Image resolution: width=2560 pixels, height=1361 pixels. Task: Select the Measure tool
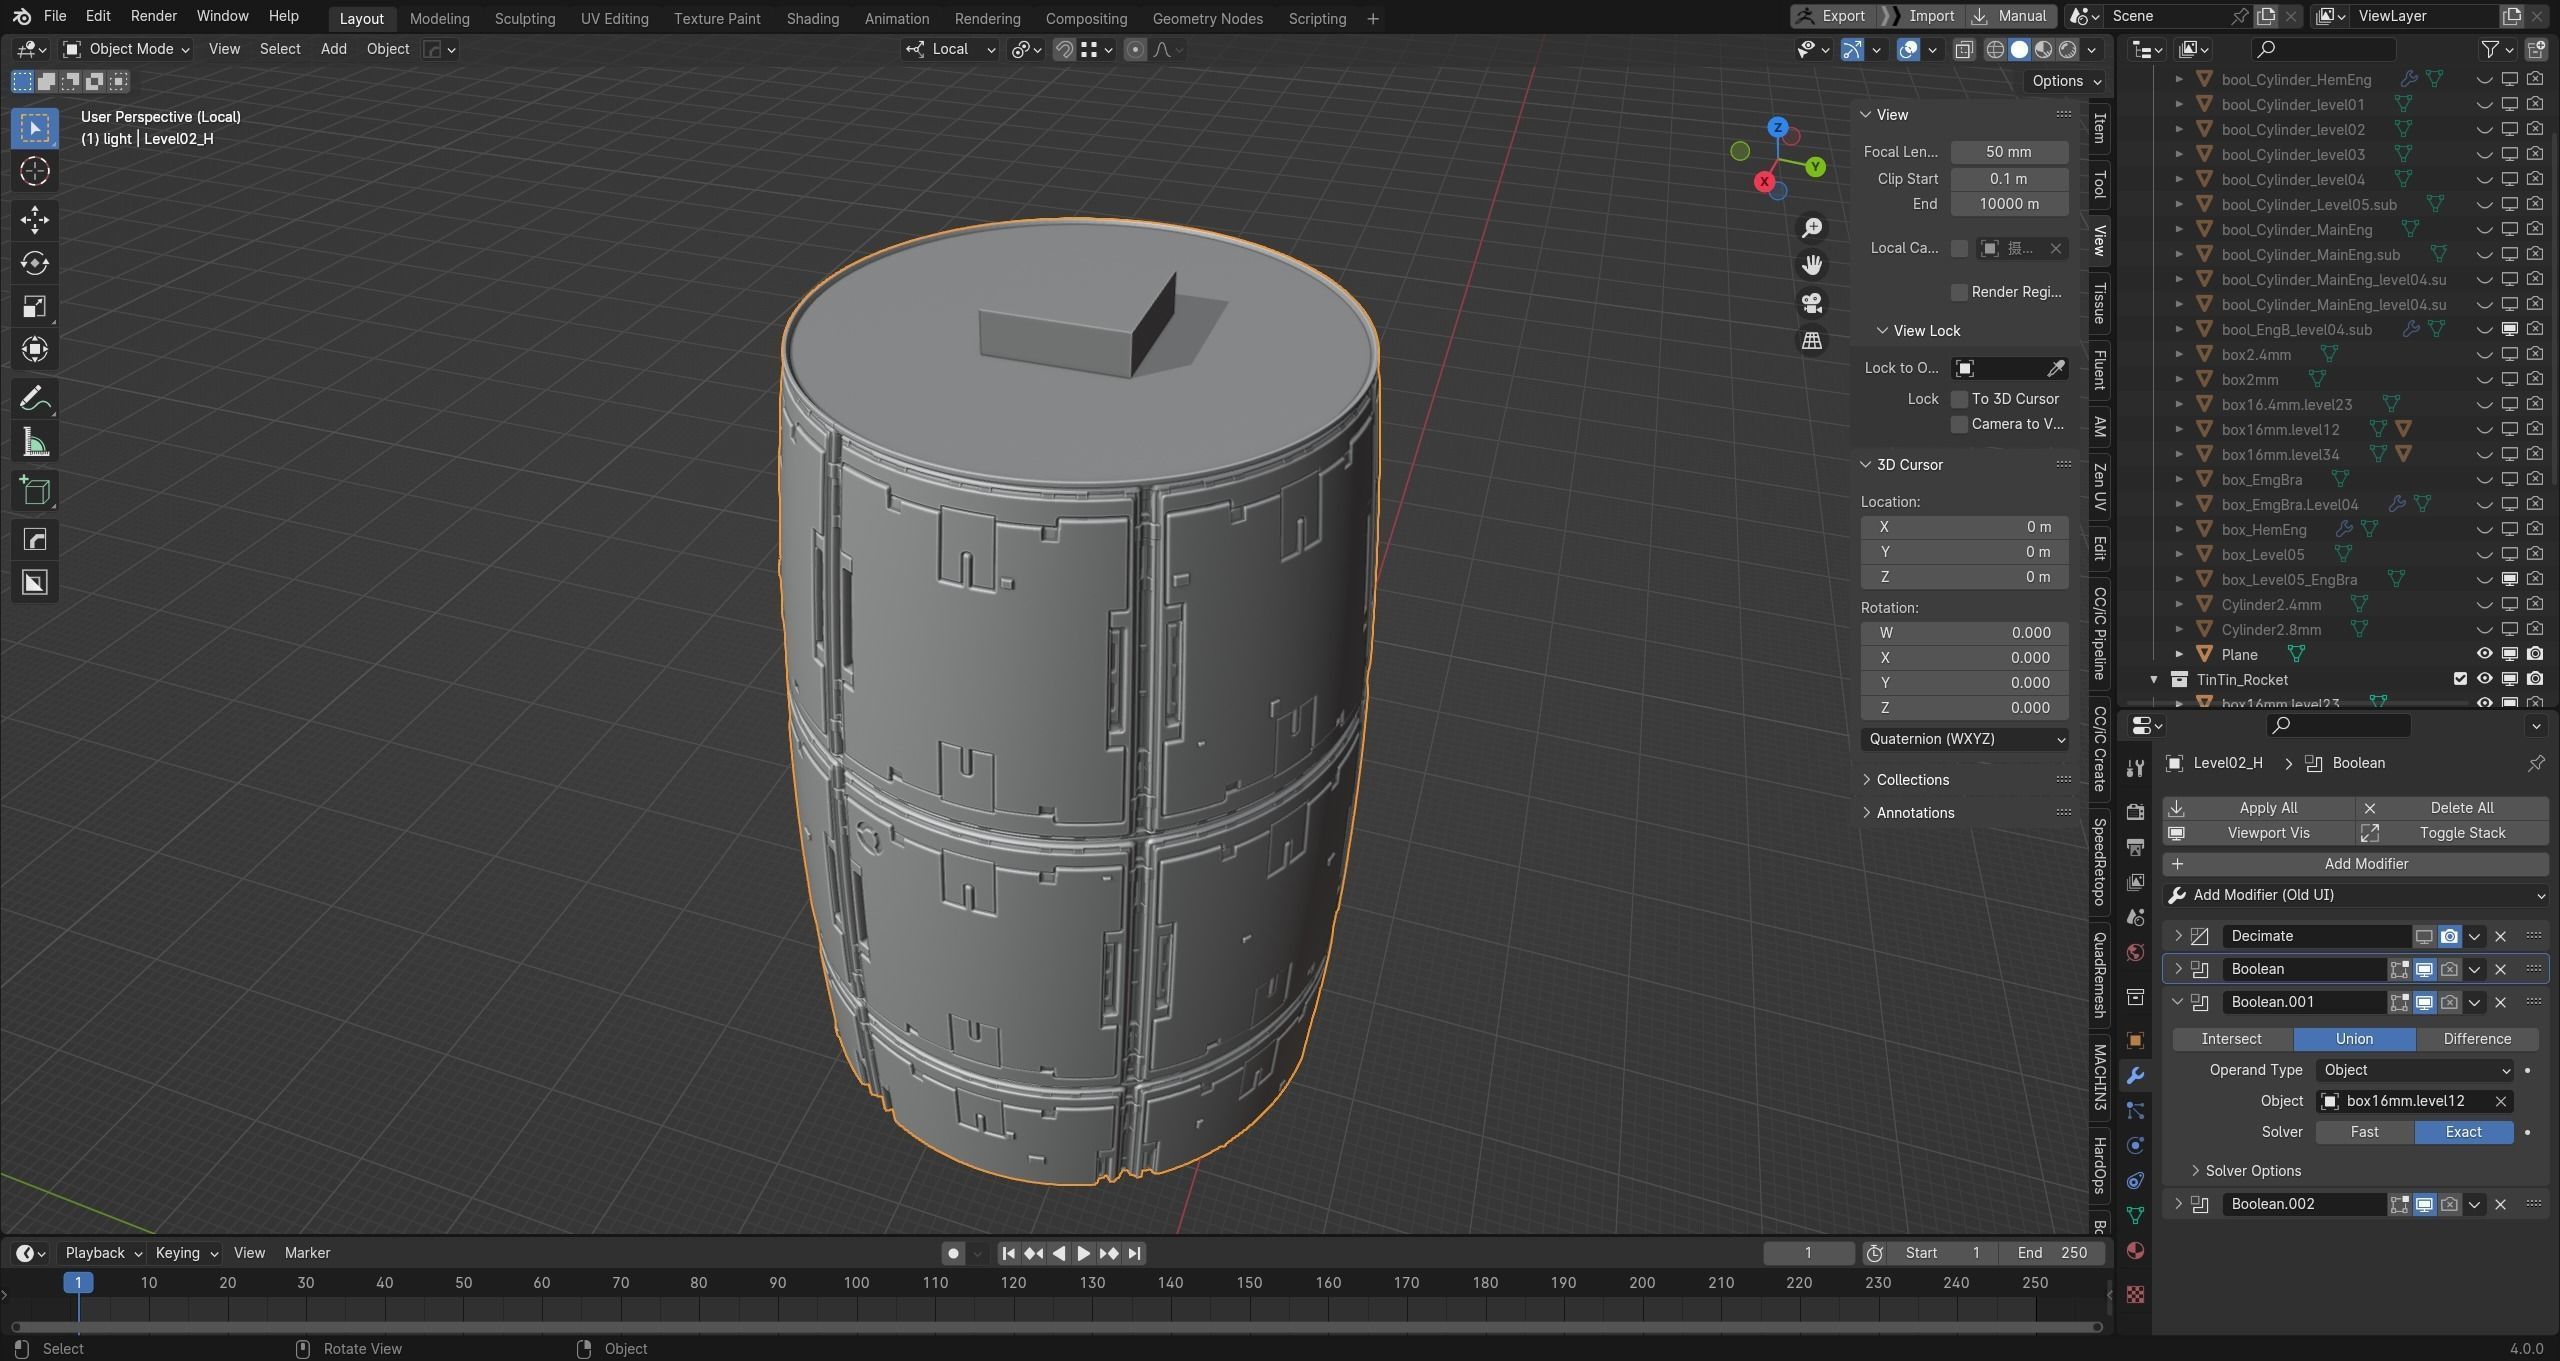click(x=34, y=443)
